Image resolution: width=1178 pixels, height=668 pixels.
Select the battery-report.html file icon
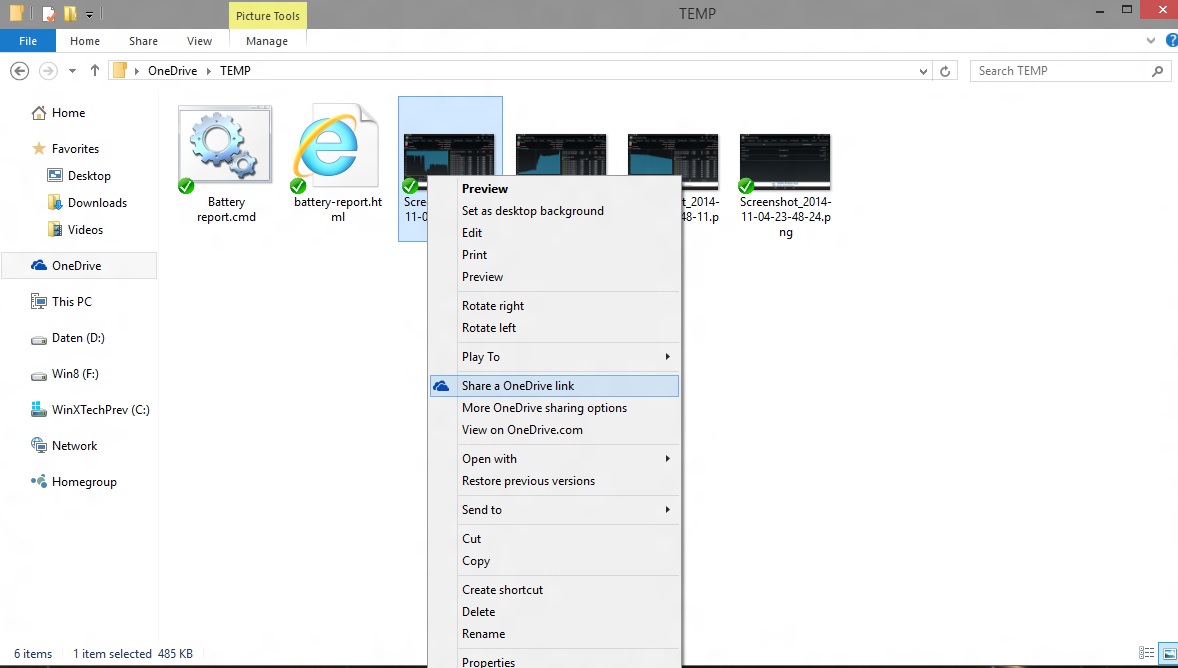[x=337, y=145]
